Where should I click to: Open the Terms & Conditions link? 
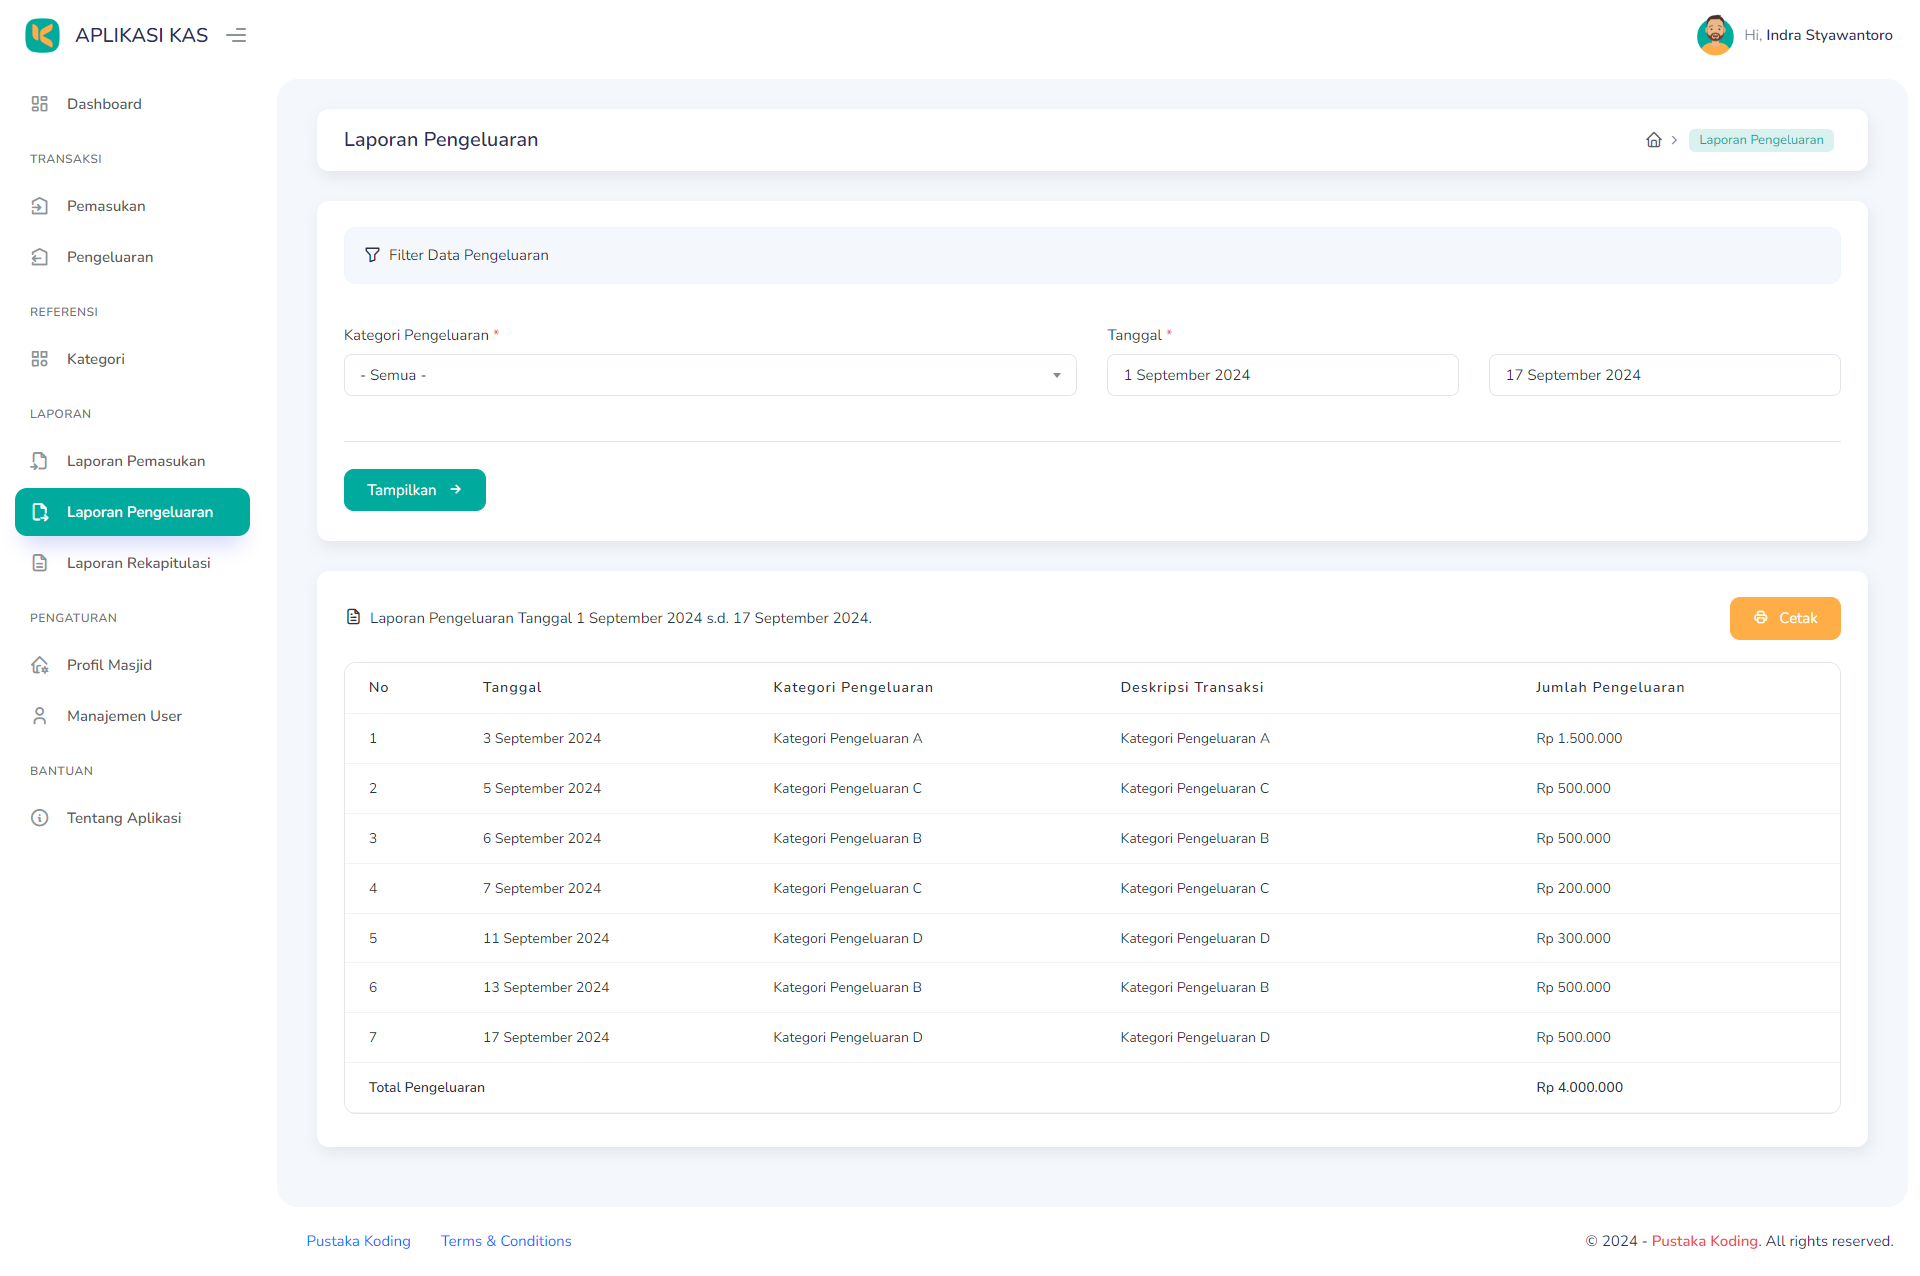[x=505, y=1240]
